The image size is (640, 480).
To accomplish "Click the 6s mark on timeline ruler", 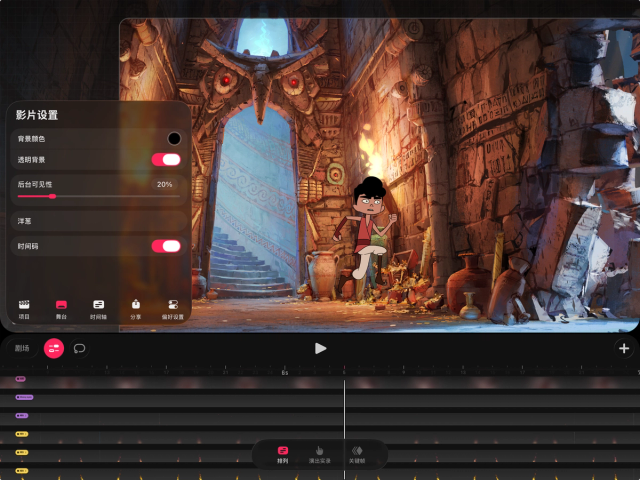I will point(285,372).
